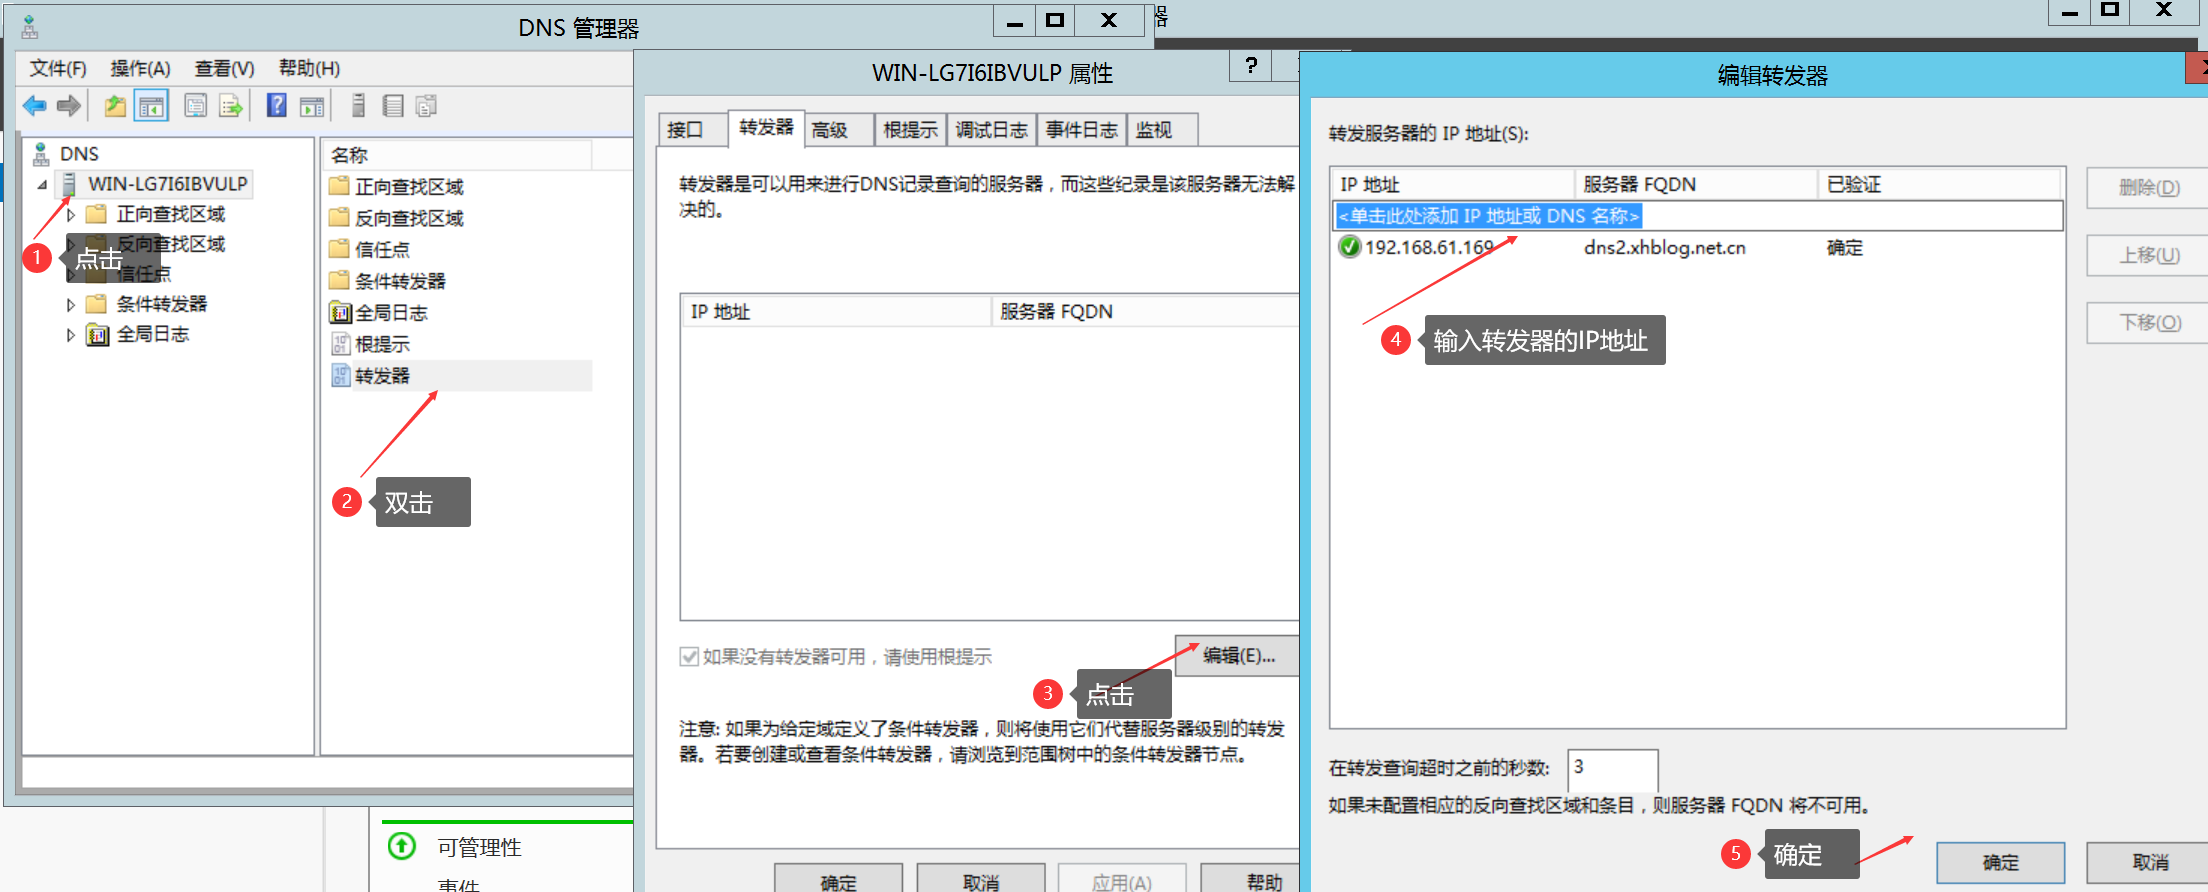Click the record list toolbar icon
2208x892 pixels.
tap(393, 106)
